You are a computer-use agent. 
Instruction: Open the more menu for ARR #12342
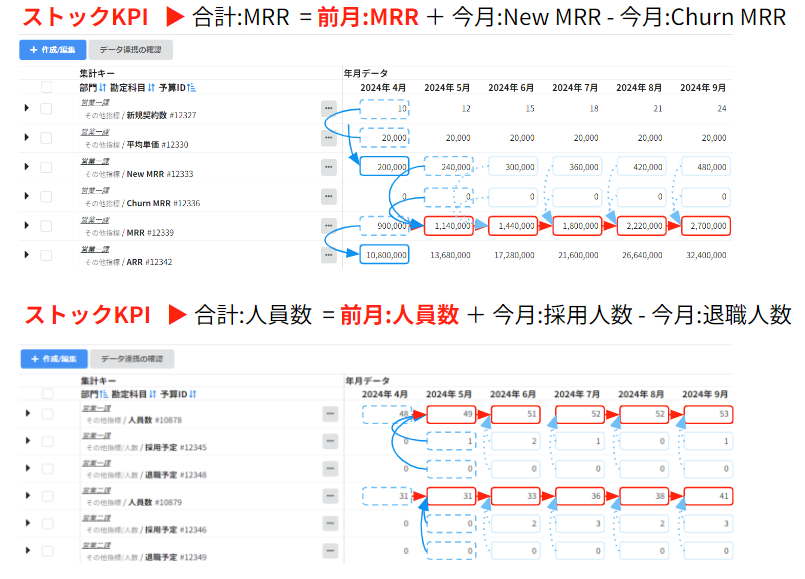(329, 255)
